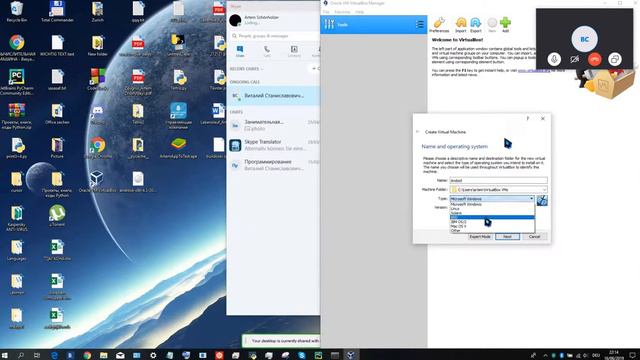Click Cancel in Create Virtual Machine dialog

pyautogui.click(x=534, y=237)
